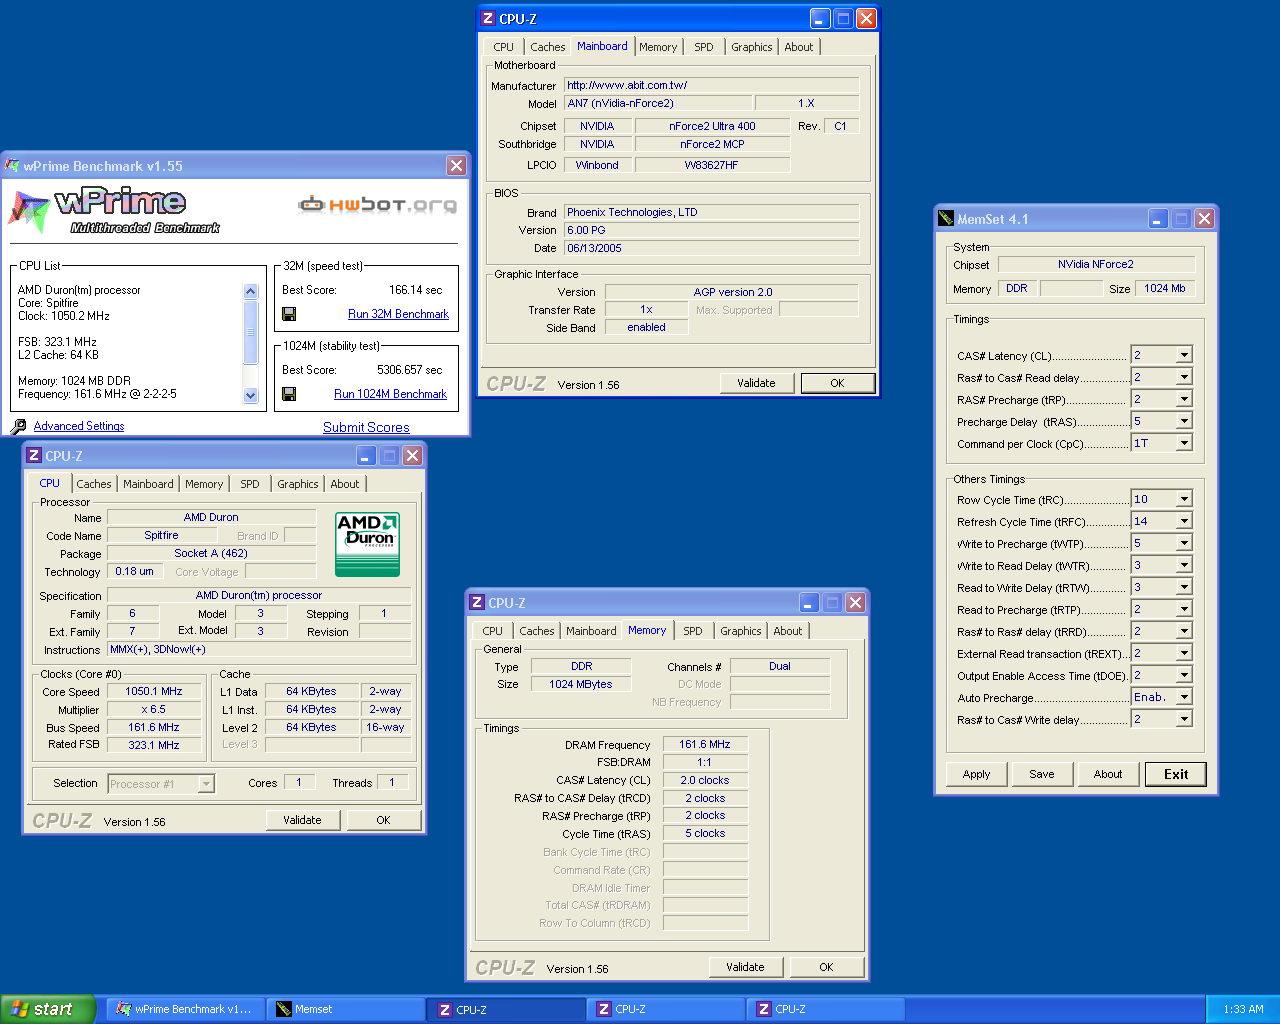
Task: Switch to CPU tab in CPU-Z Memory window
Action: (492, 631)
